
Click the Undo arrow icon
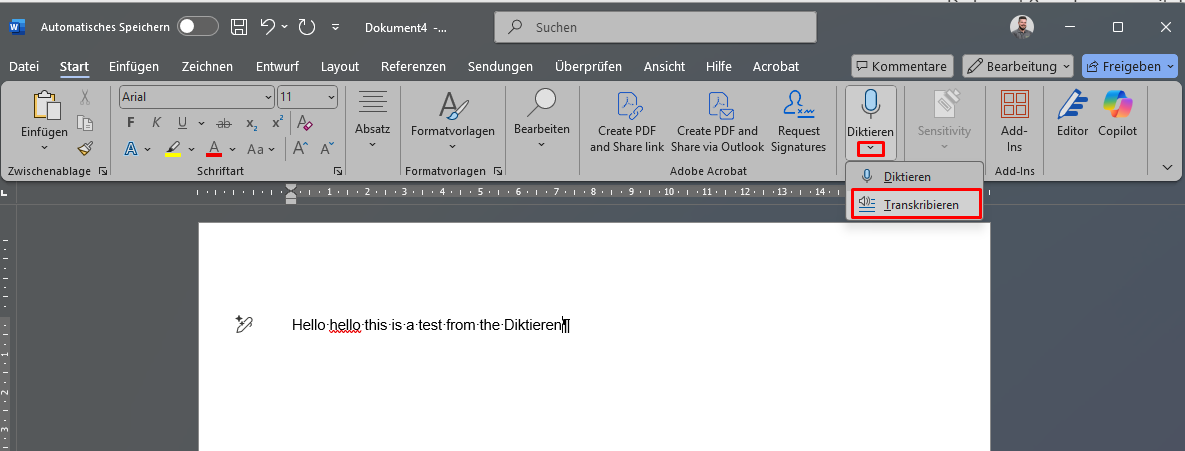268,27
